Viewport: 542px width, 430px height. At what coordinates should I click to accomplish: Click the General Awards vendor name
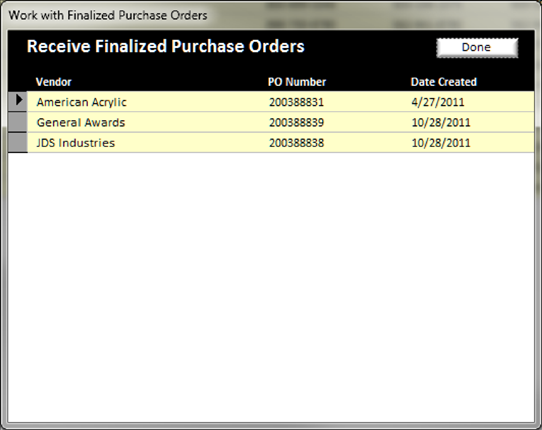[x=81, y=122]
